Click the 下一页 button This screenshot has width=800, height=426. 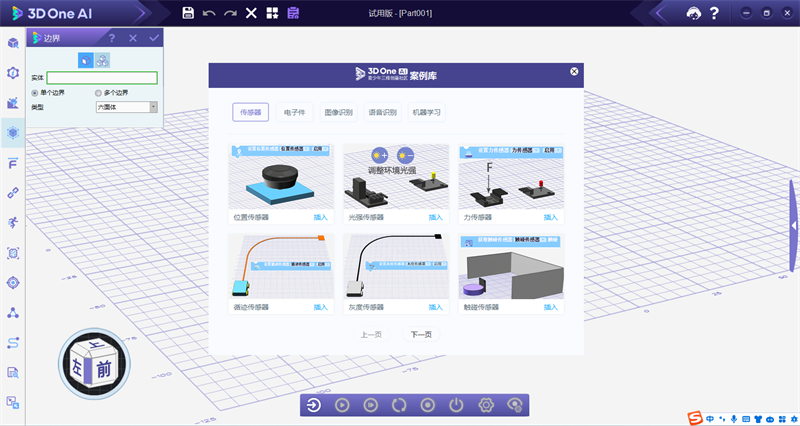421,334
